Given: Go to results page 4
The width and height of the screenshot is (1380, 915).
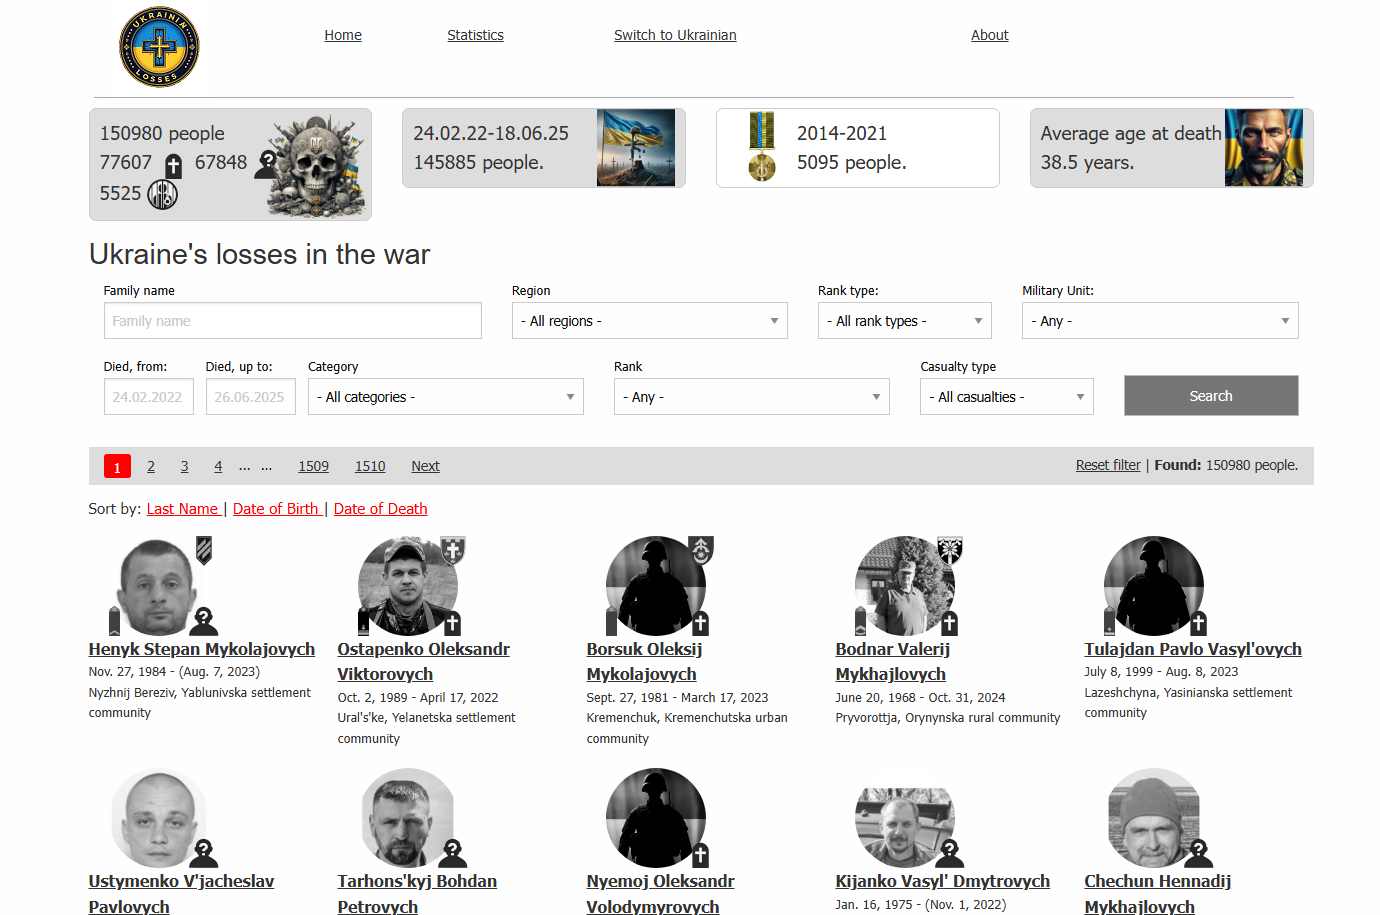Looking at the screenshot, I should coord(218,466).
